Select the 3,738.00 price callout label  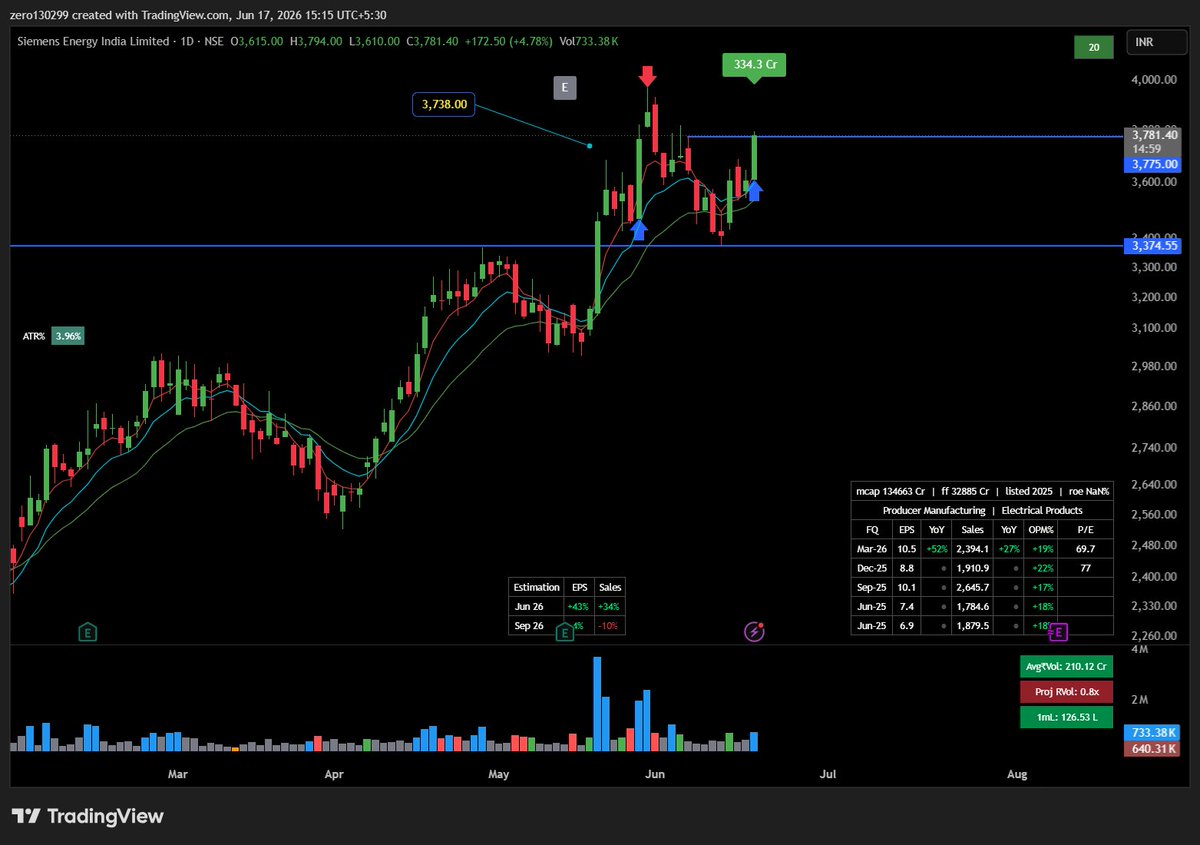[x=444, y=104]
